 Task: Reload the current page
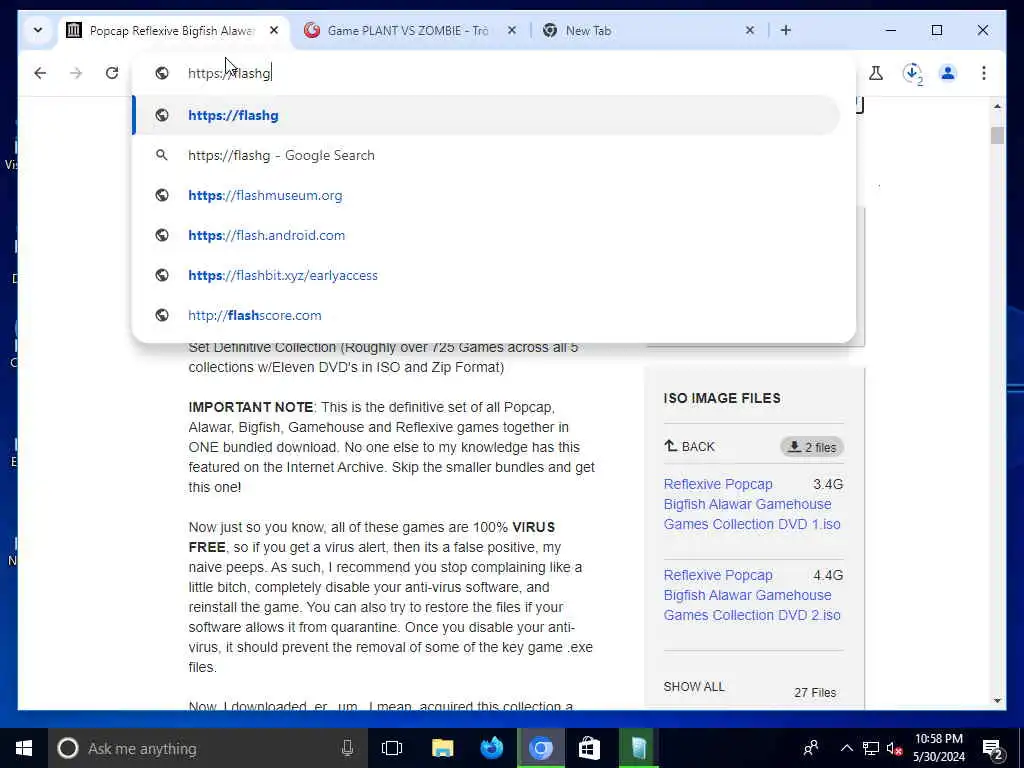tap(112, 73)
